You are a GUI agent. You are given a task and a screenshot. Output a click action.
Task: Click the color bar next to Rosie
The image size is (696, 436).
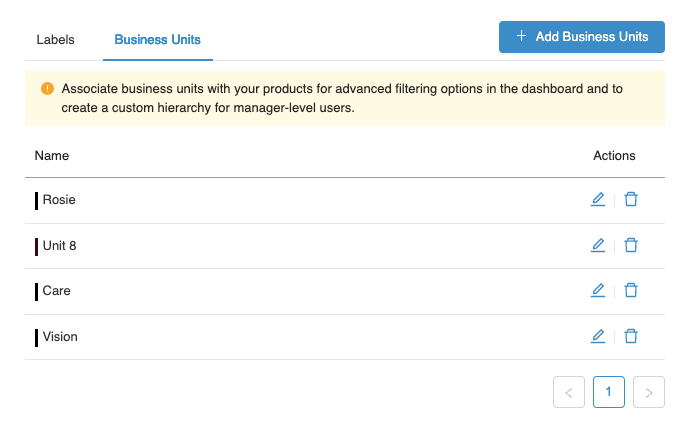coord(37,200)
